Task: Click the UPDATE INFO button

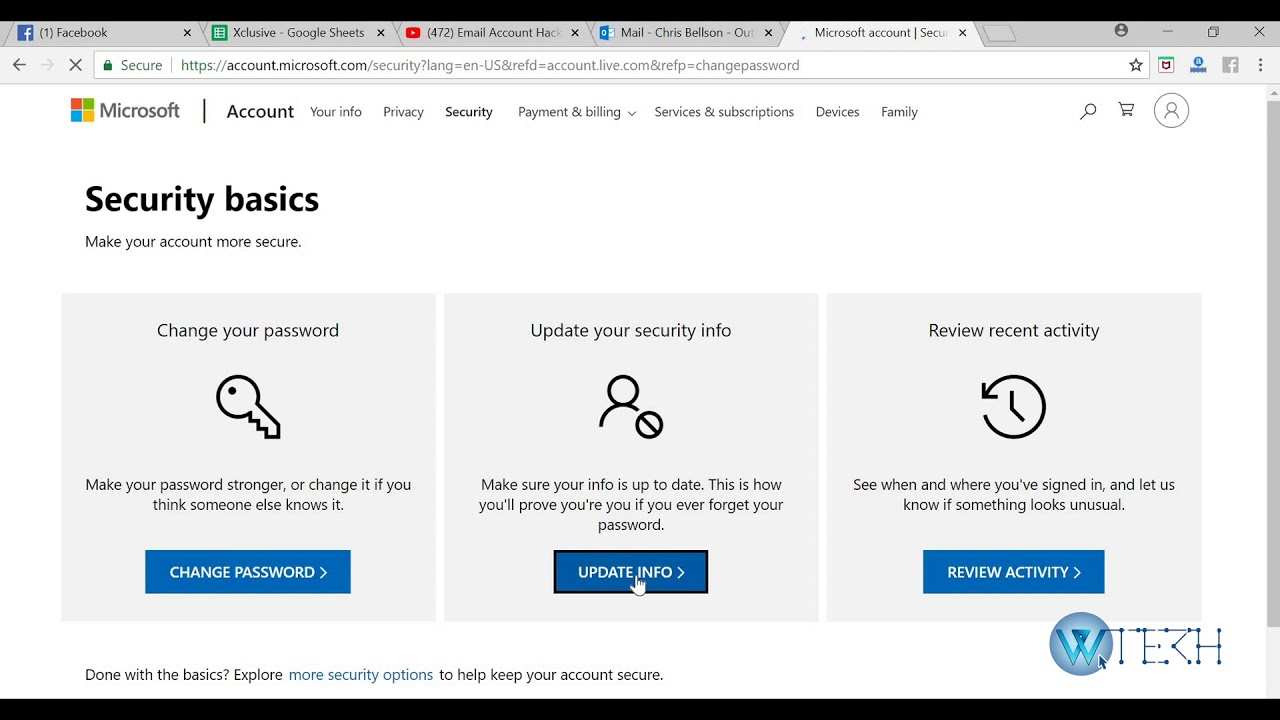Action: tap(631, 572)
